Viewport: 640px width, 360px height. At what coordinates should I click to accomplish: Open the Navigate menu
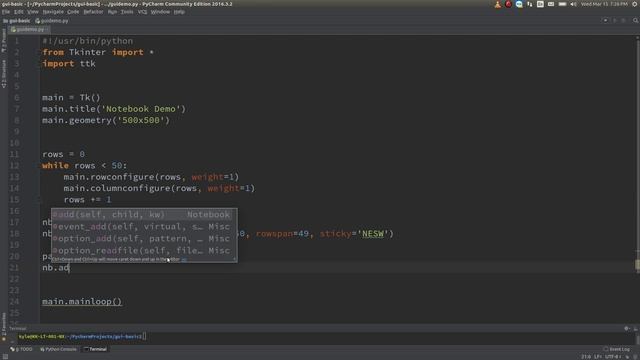53,12
